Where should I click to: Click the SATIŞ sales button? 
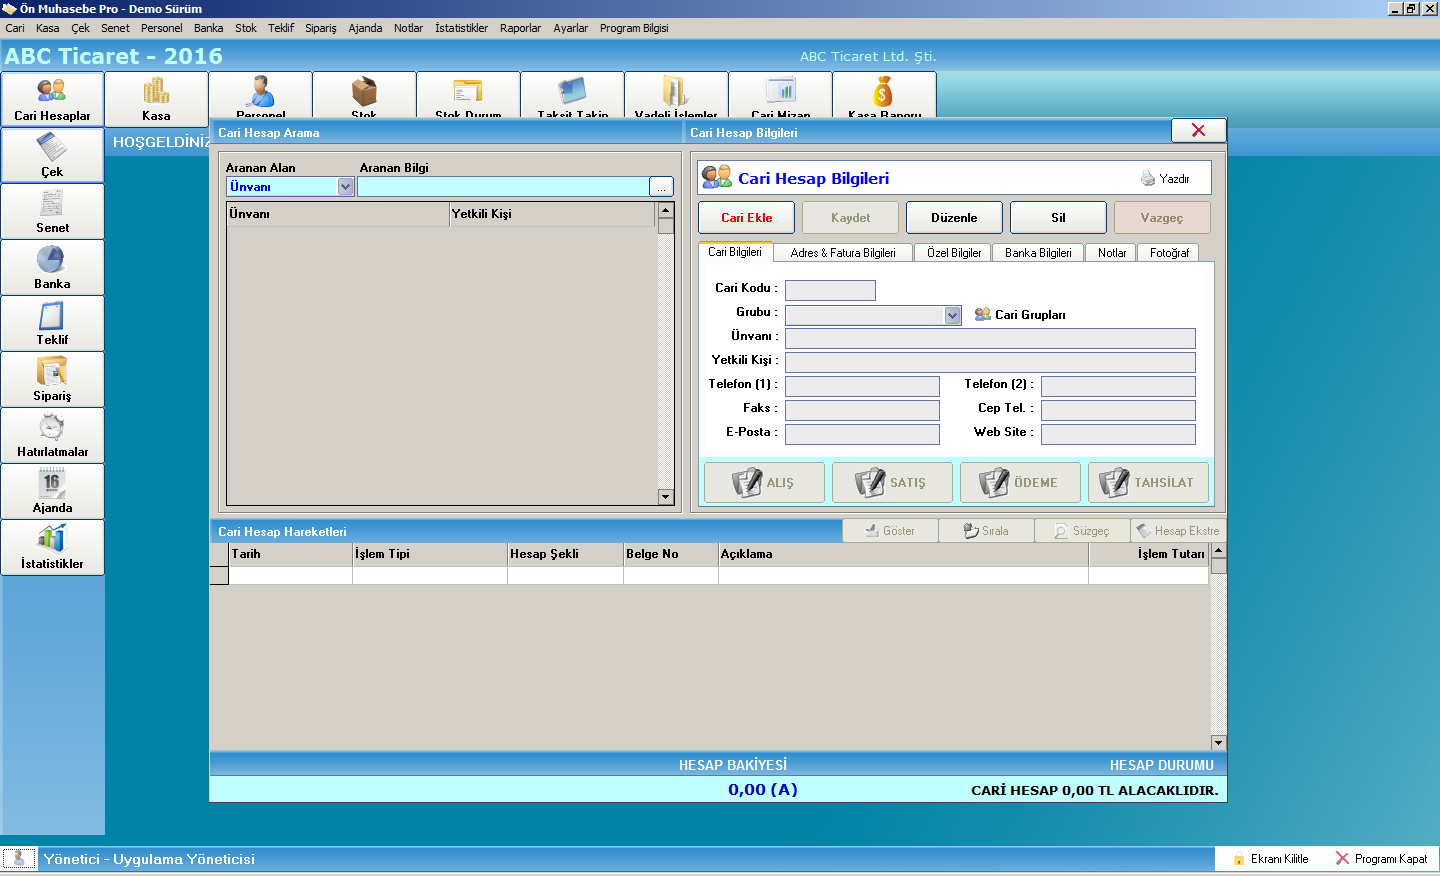(x=892, y=482)
